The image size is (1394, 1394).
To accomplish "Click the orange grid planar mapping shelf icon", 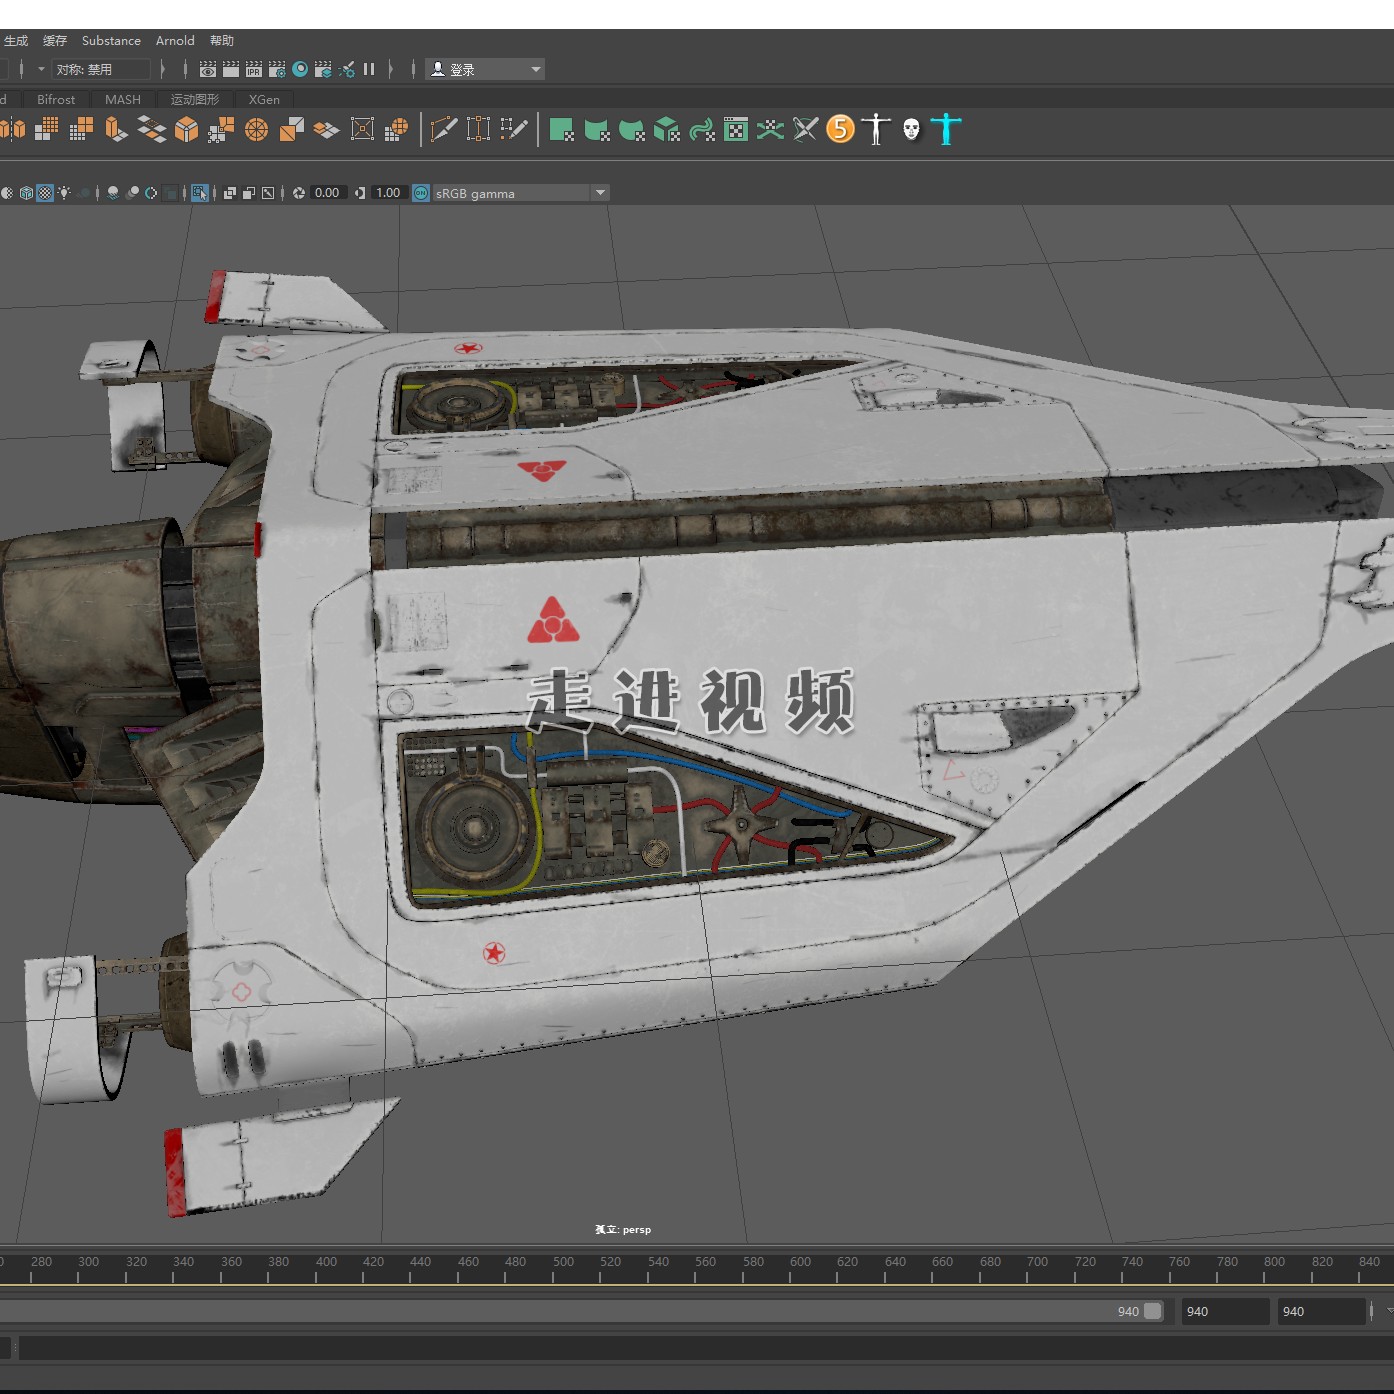I will pos(46,129).
